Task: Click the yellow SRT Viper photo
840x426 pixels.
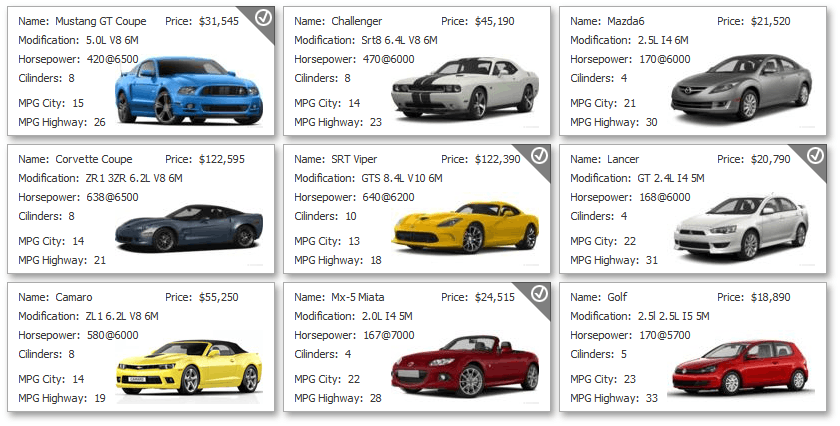Action: point(465,227)
